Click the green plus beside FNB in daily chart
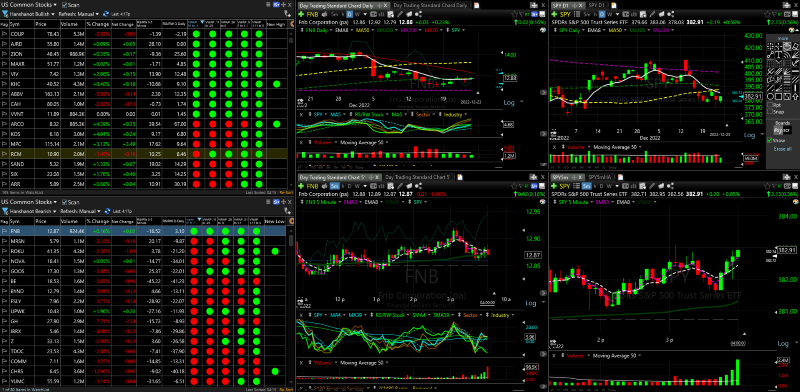This screenshot has width=800, height=392. coord(301,14)
